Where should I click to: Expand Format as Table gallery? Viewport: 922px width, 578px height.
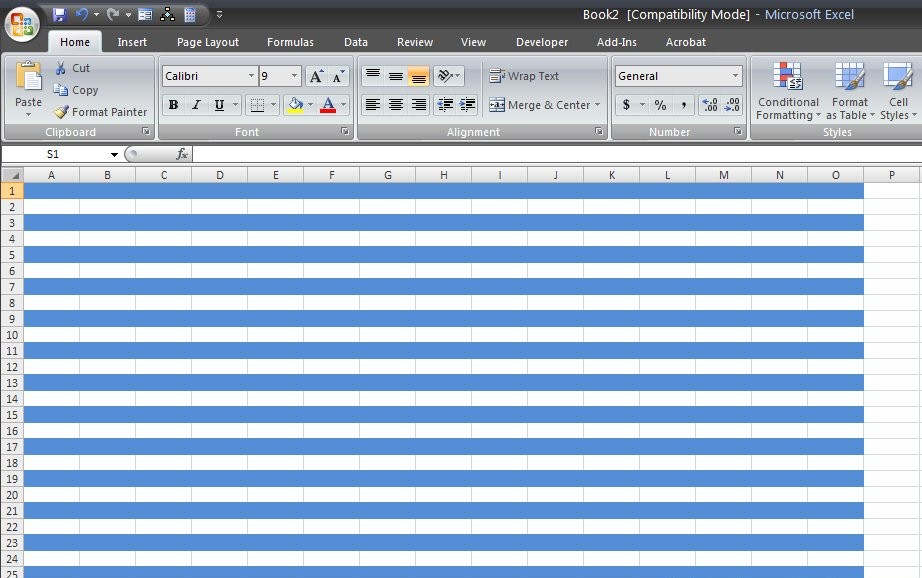(x=850, y=91)
